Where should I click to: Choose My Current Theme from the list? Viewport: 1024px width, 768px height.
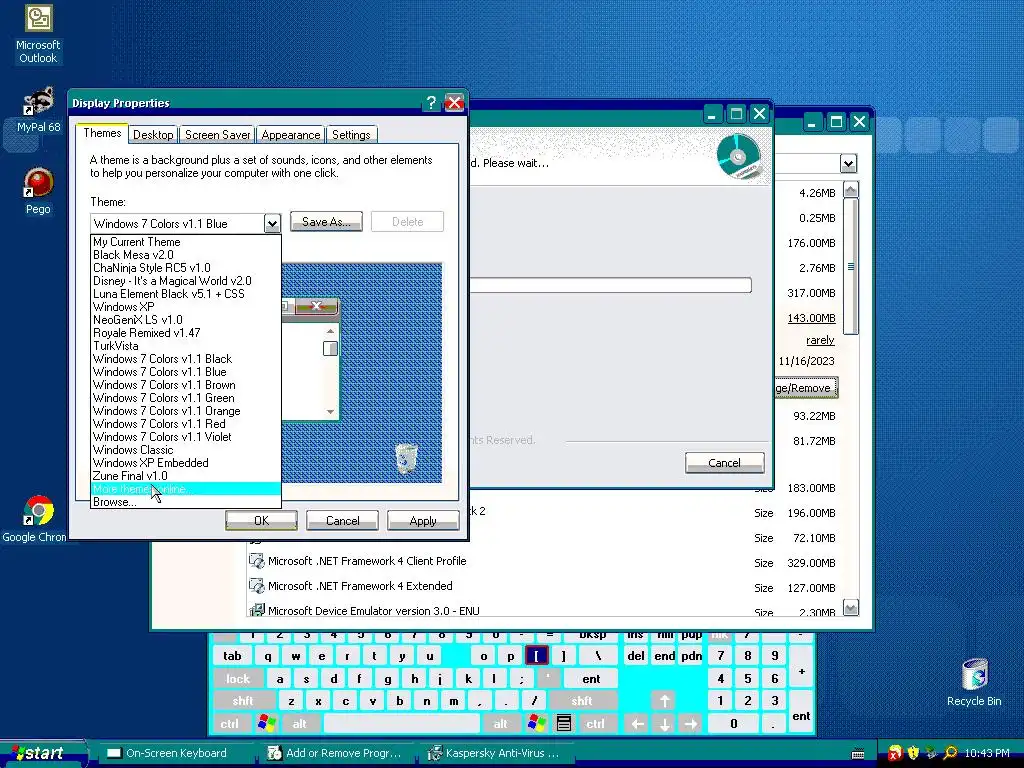pos(185,242)
